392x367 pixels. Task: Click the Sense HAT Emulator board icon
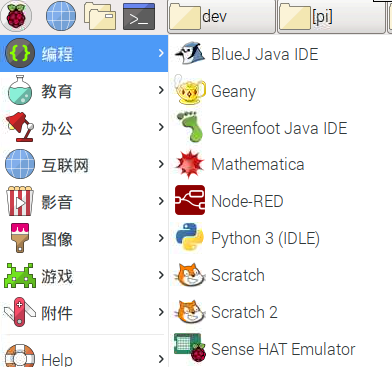[x=190, y=348]
